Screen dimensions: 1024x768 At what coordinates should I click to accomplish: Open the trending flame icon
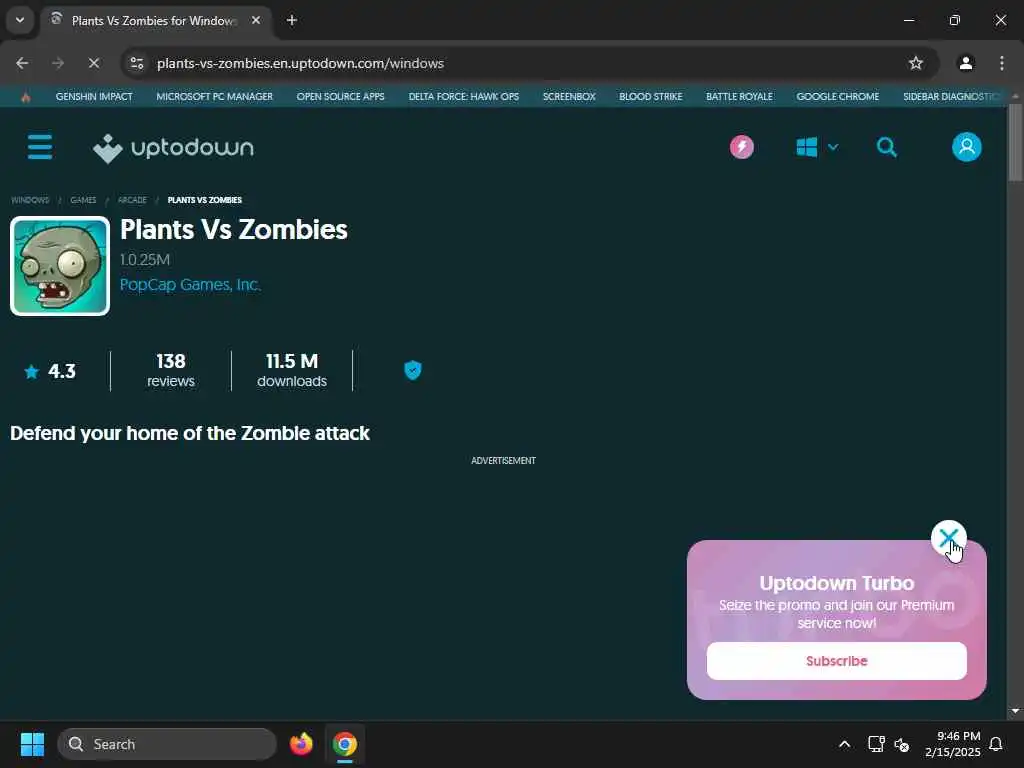25,97
